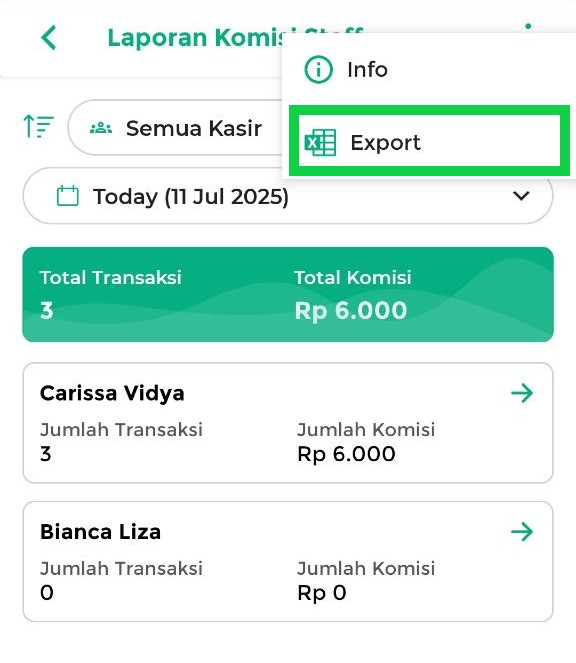Click the Bianca Liza staff name
Viewport: 576px width, 663px height.
[100, 532]
